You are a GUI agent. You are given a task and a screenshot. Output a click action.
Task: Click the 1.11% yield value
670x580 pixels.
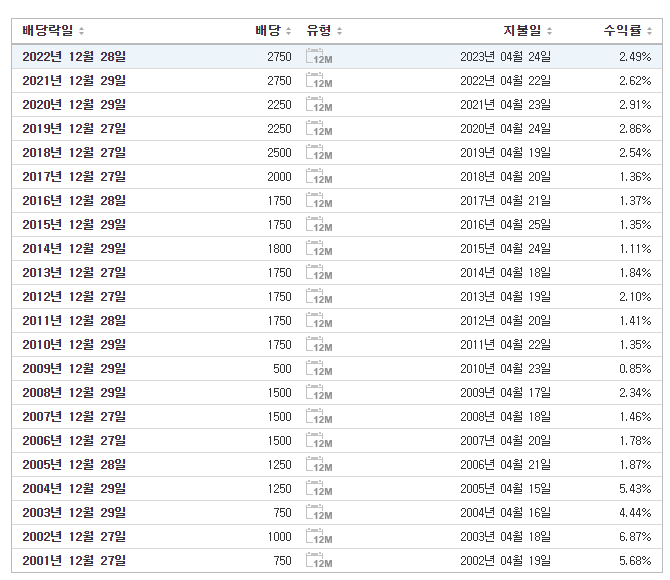pyautogui.click(x=635, y=249)
